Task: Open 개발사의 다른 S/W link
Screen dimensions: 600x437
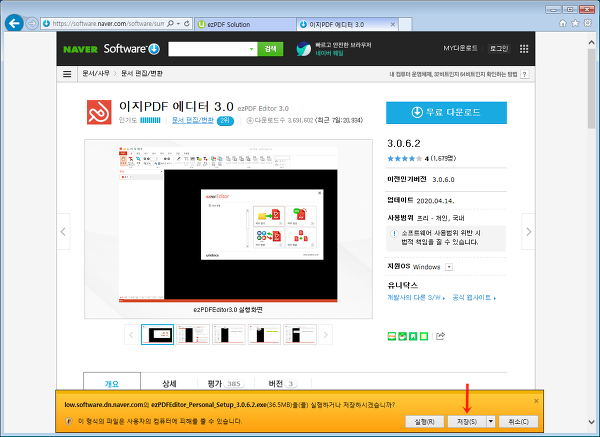Action: coord(416,297)
